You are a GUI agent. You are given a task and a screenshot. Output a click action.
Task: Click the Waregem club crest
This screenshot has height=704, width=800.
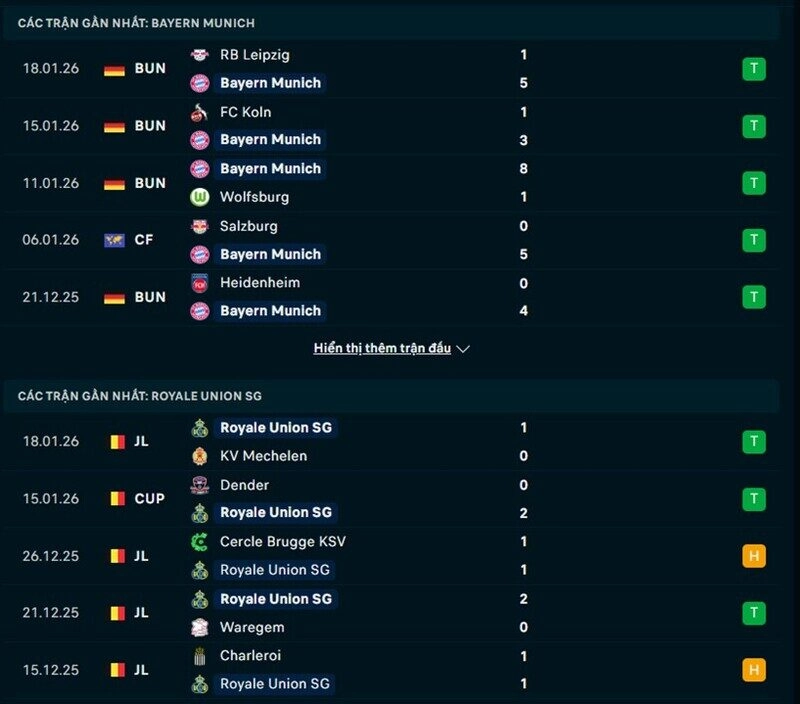click(200, 627)
